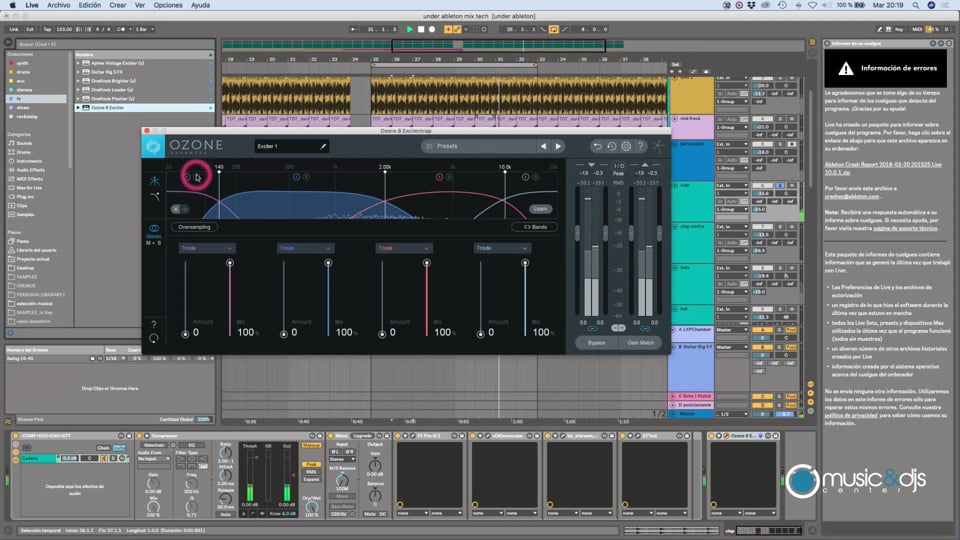Click band 2 Mix slider handle

click(328, 263)
